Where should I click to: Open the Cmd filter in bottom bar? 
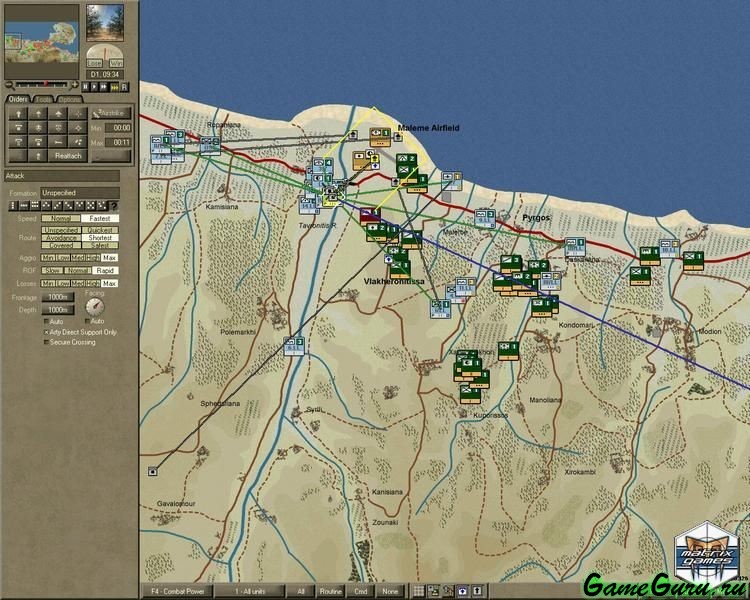tap(361, 591)
